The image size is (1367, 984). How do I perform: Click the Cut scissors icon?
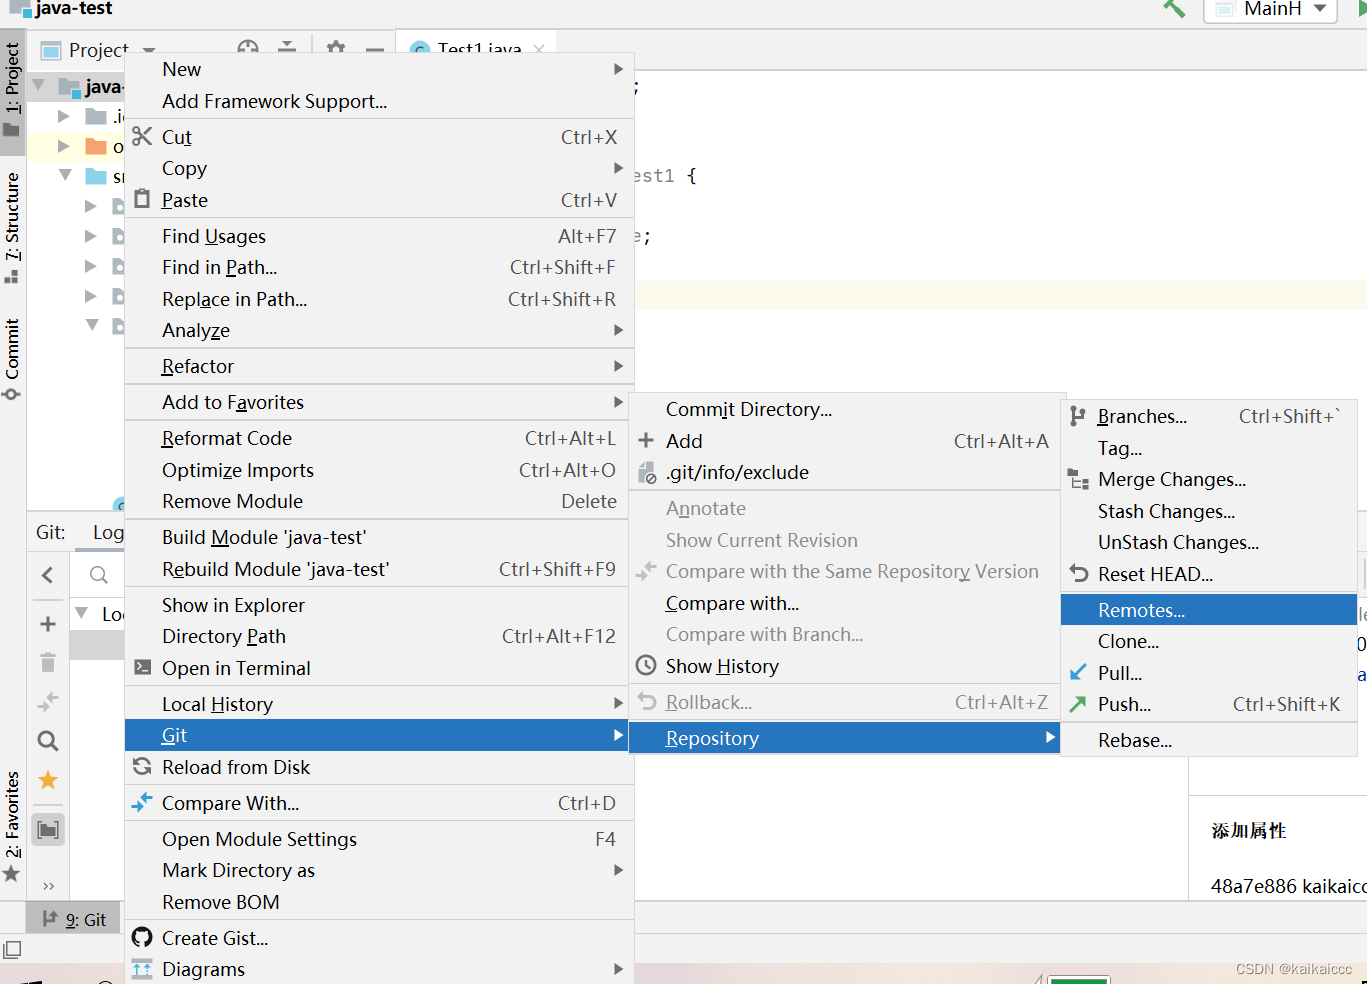pyautogui.click(x=142, y=136)
